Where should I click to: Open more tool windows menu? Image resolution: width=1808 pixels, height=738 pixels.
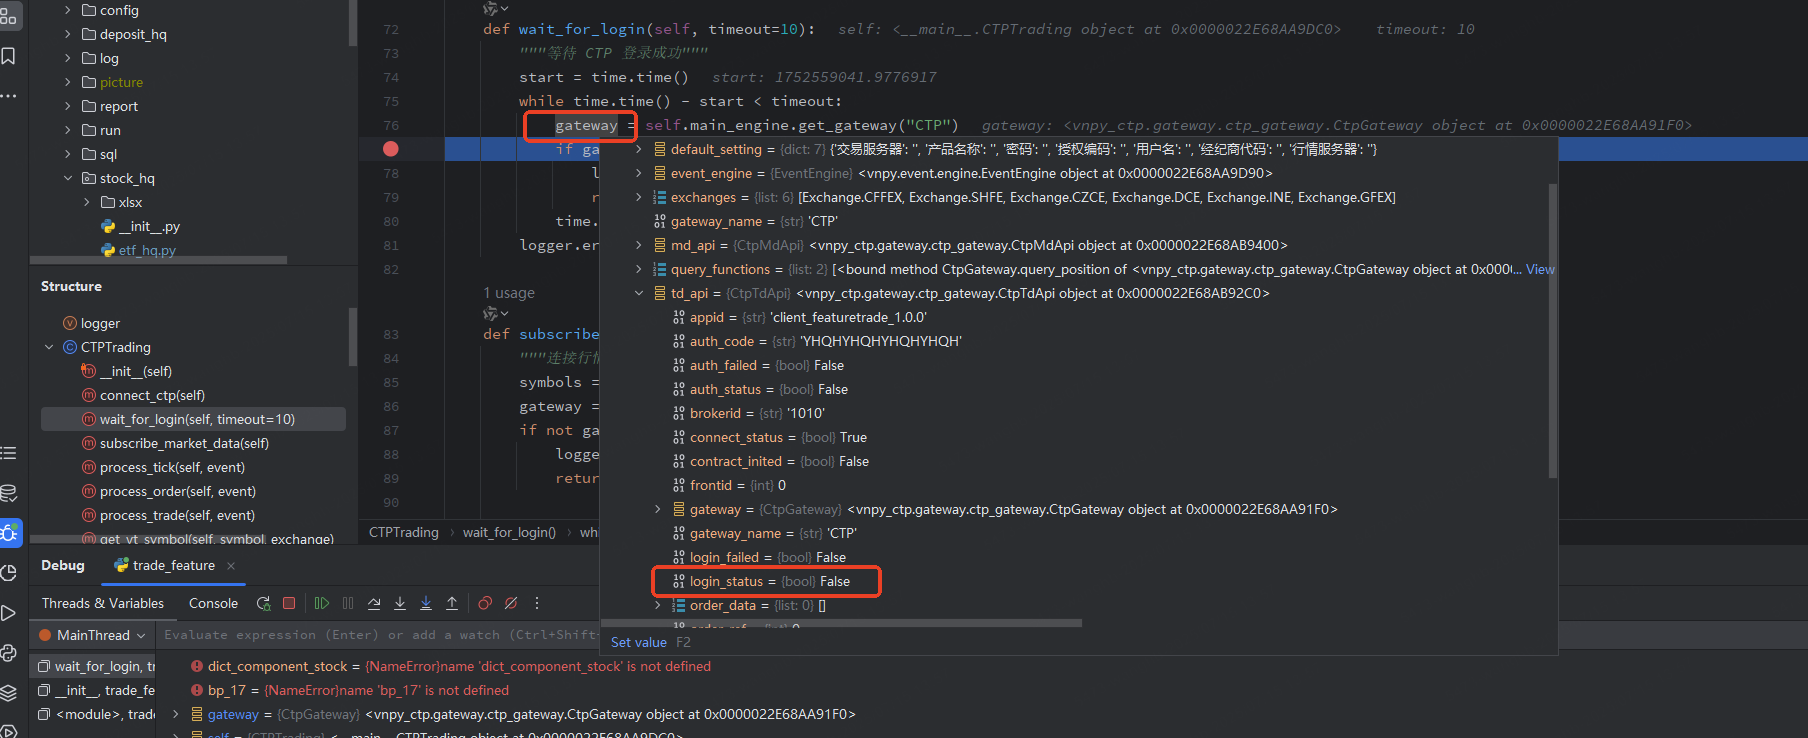9,96
